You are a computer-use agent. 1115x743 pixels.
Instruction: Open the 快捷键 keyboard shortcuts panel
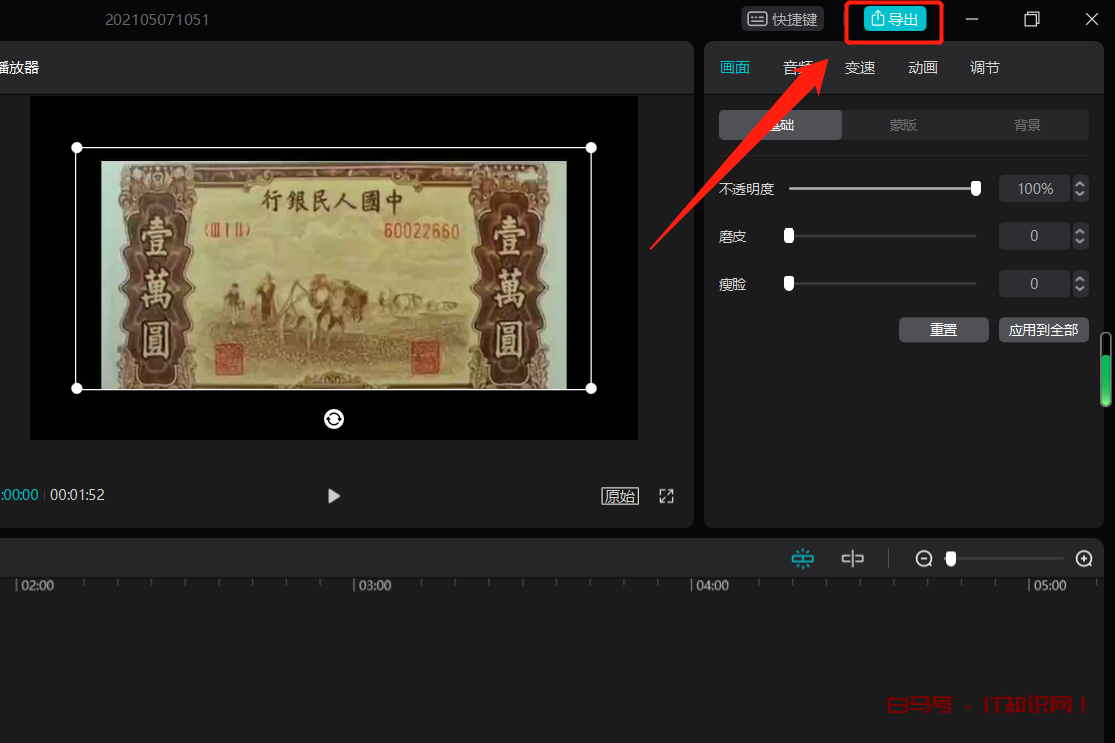coord(782,19)
